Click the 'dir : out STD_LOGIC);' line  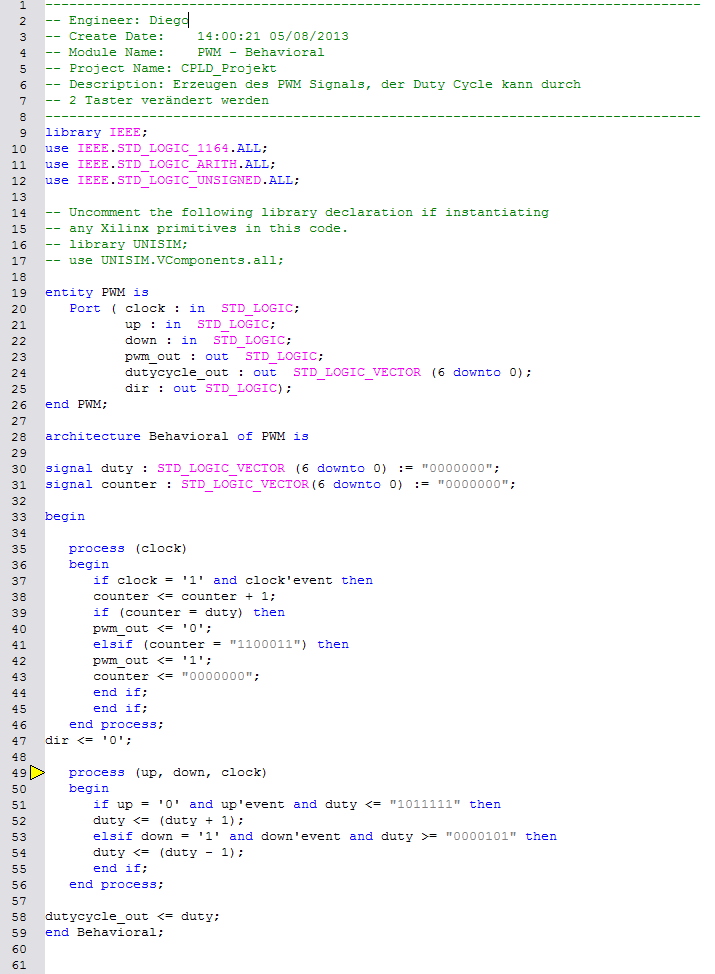coord(208,389)
